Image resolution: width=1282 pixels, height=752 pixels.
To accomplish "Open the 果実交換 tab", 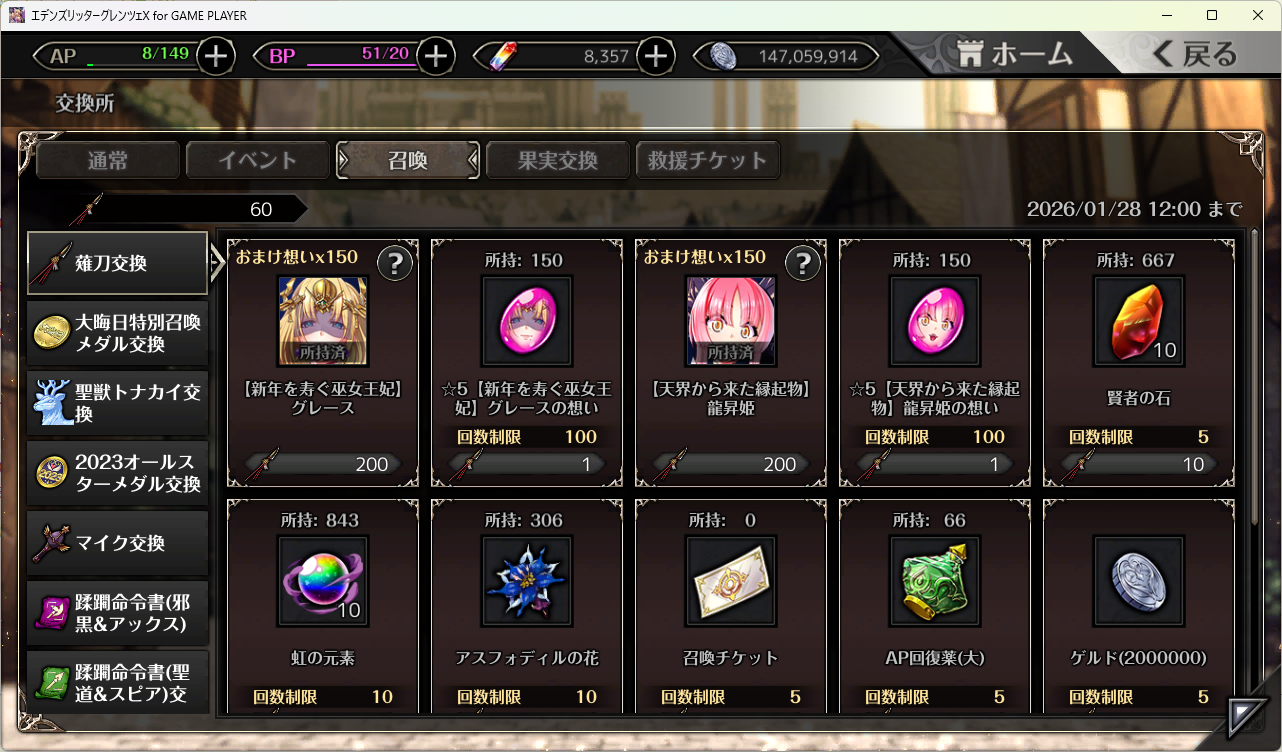I will [x=558, y=160].
